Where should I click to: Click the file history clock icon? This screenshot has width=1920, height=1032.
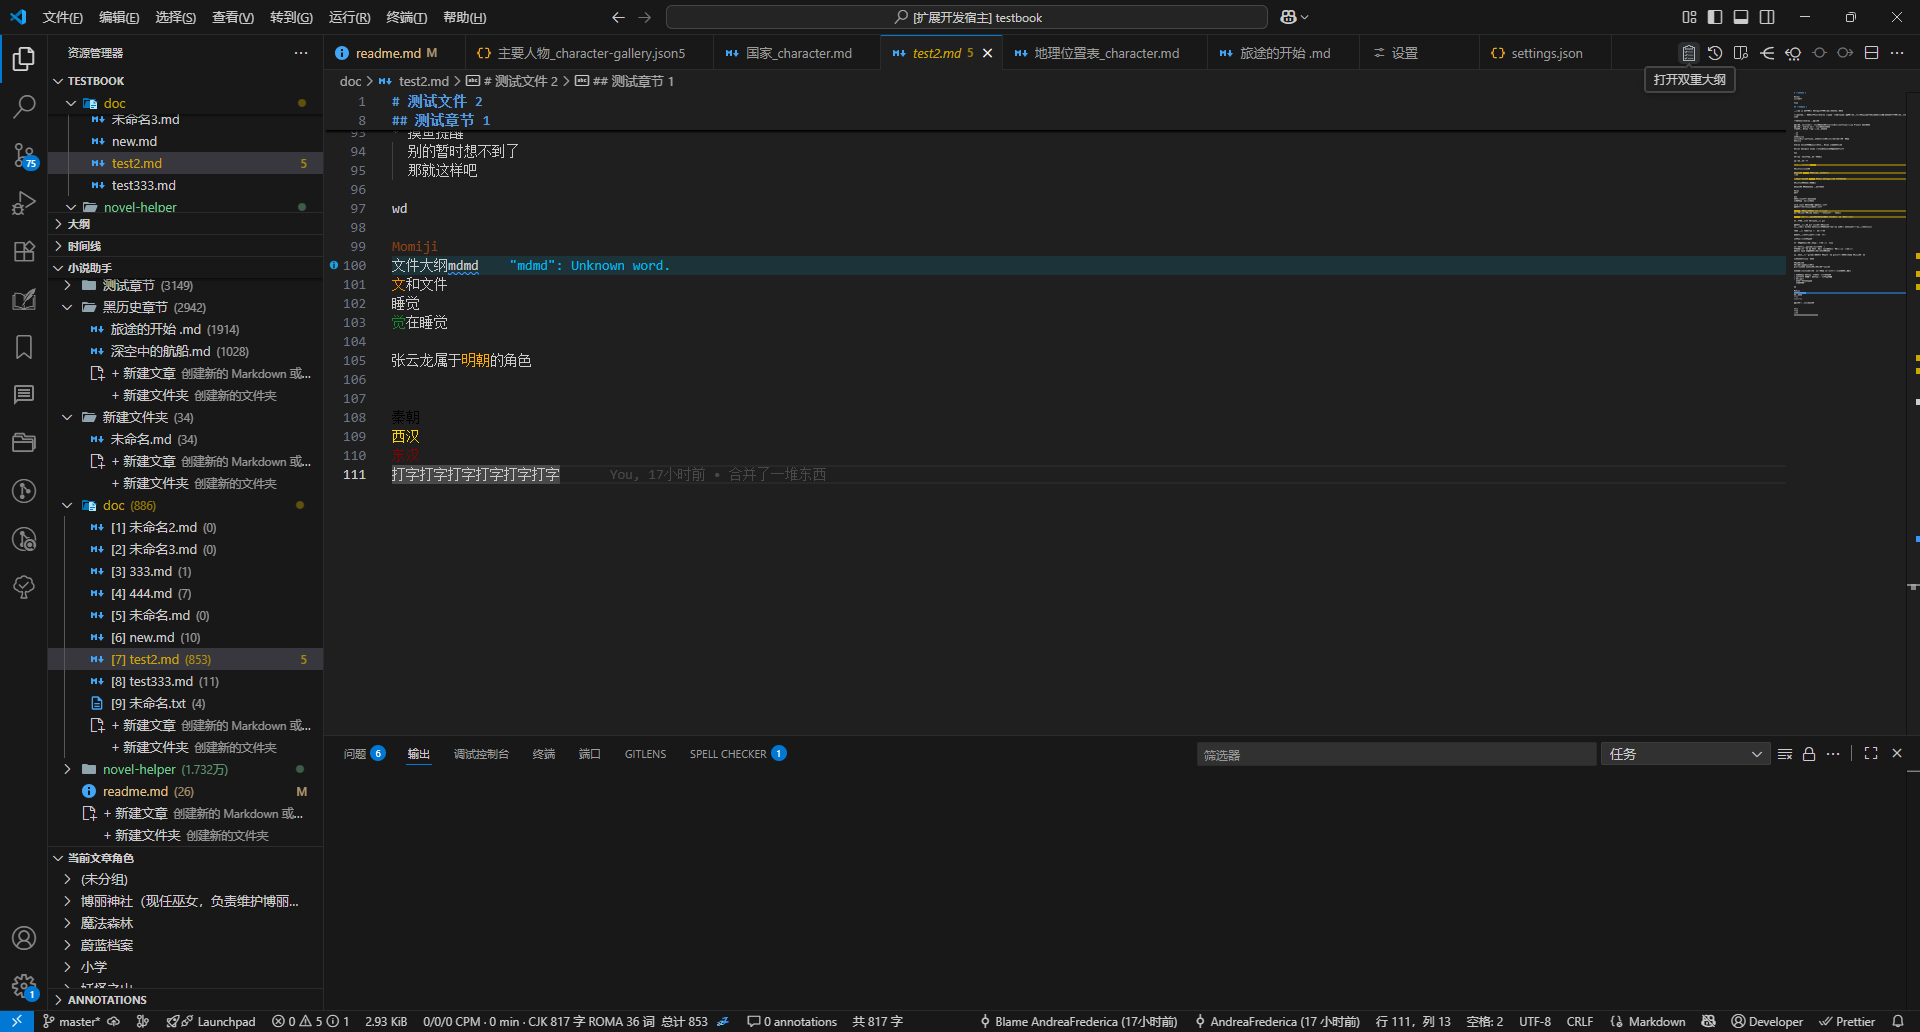tap(1715, 53)
